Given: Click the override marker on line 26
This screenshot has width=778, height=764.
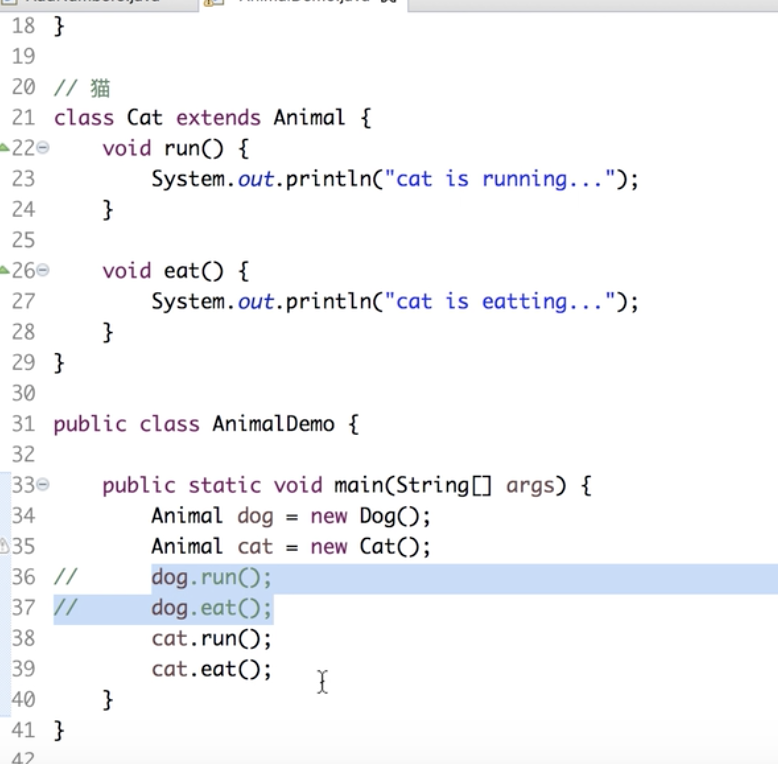Looking at the screenshot, I should pyautogui.click(x=5, y=270).
